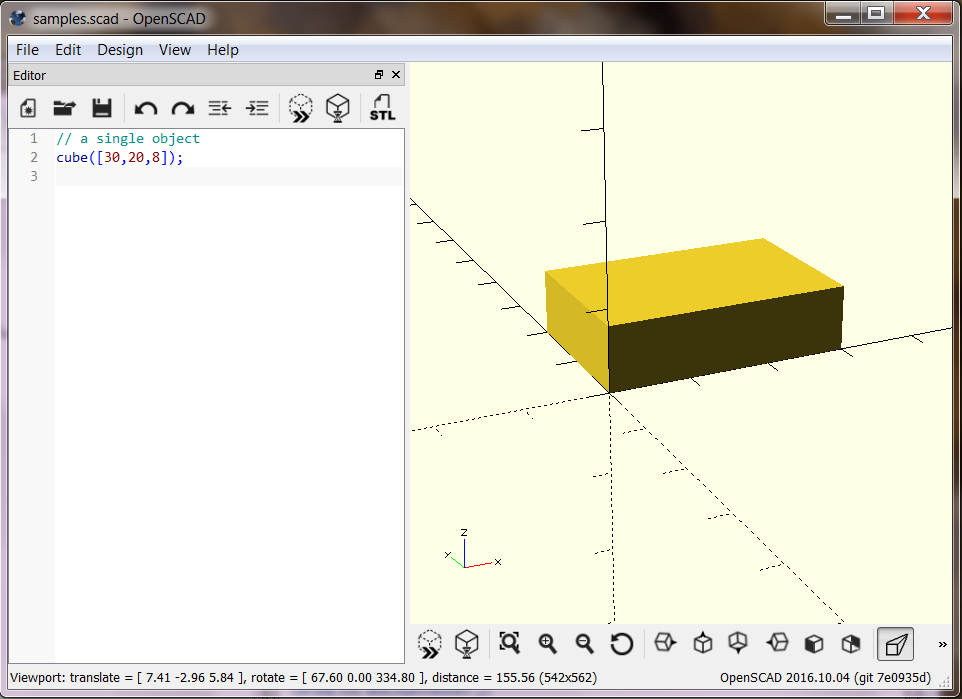
Task: Click the XYZ axis orientation indicator
Action: click(x=472, y=549)
